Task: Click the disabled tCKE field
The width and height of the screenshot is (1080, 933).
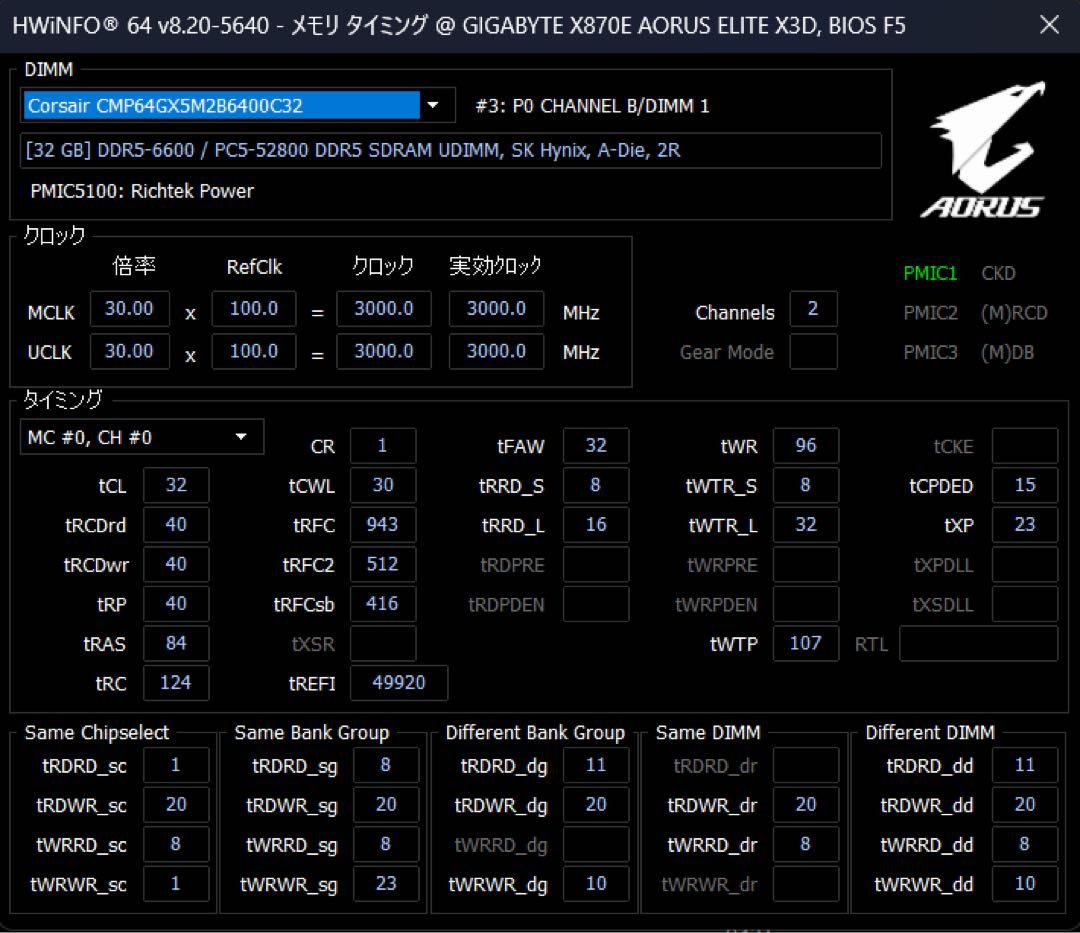Action: click(x=1024, y=445)
